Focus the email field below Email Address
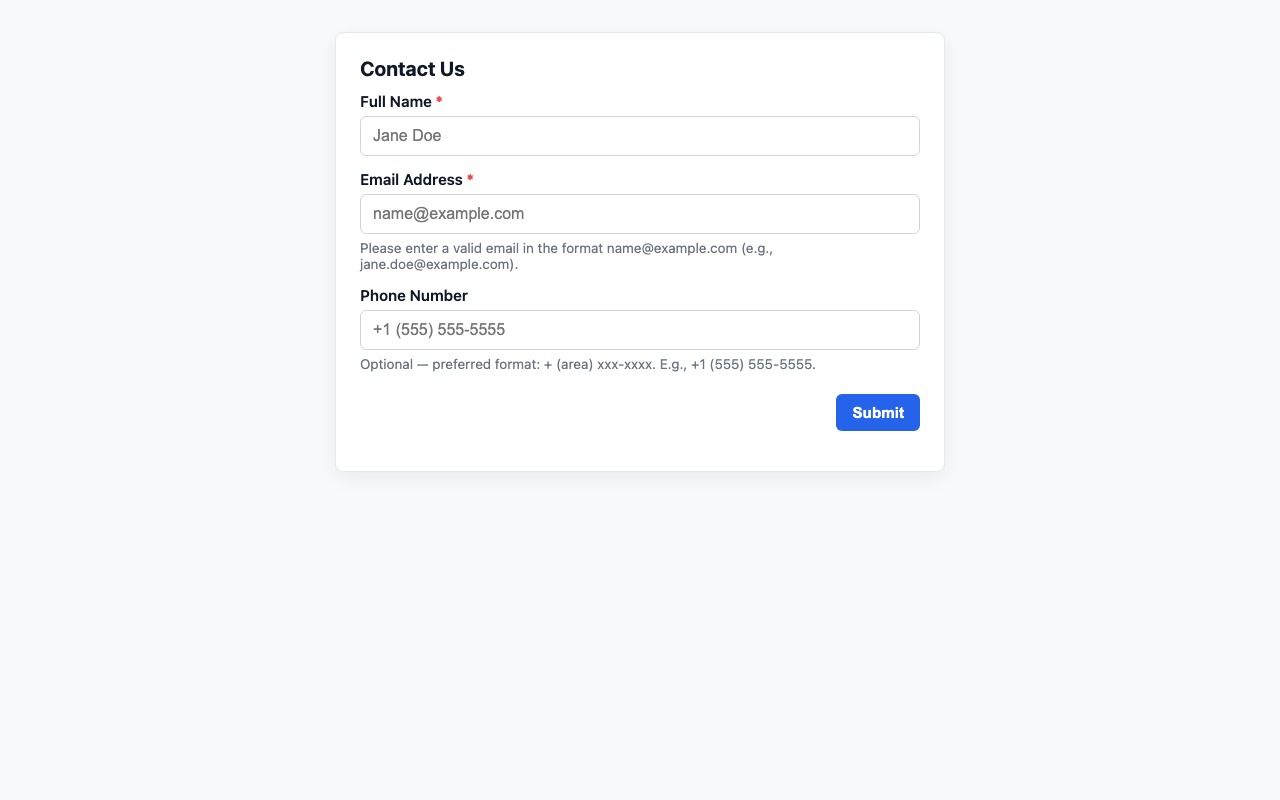The image size is (1280, 800). (x=640, y=214)
